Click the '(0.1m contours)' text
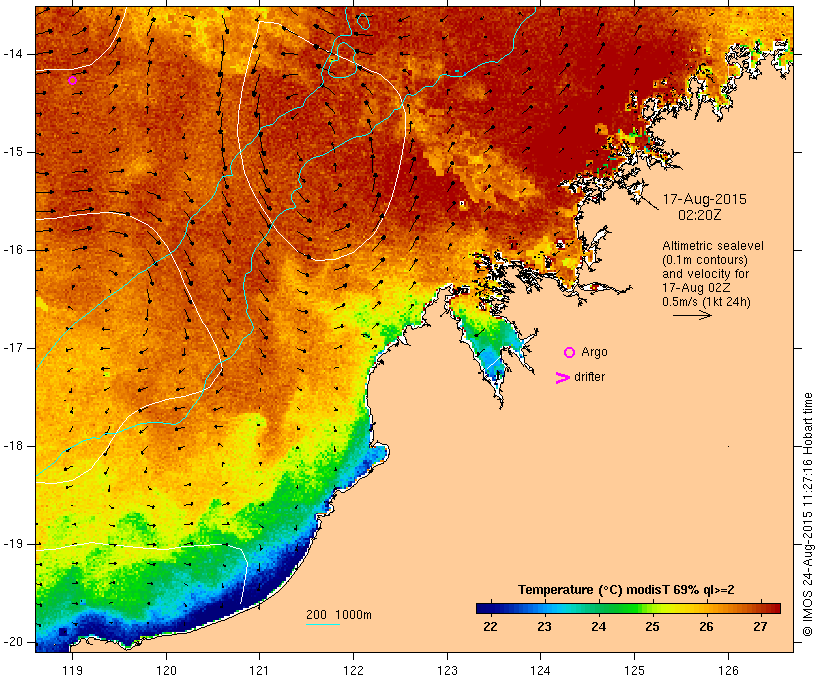The width and height of the screenshot is (820, 680). click(x=705, y=260)
